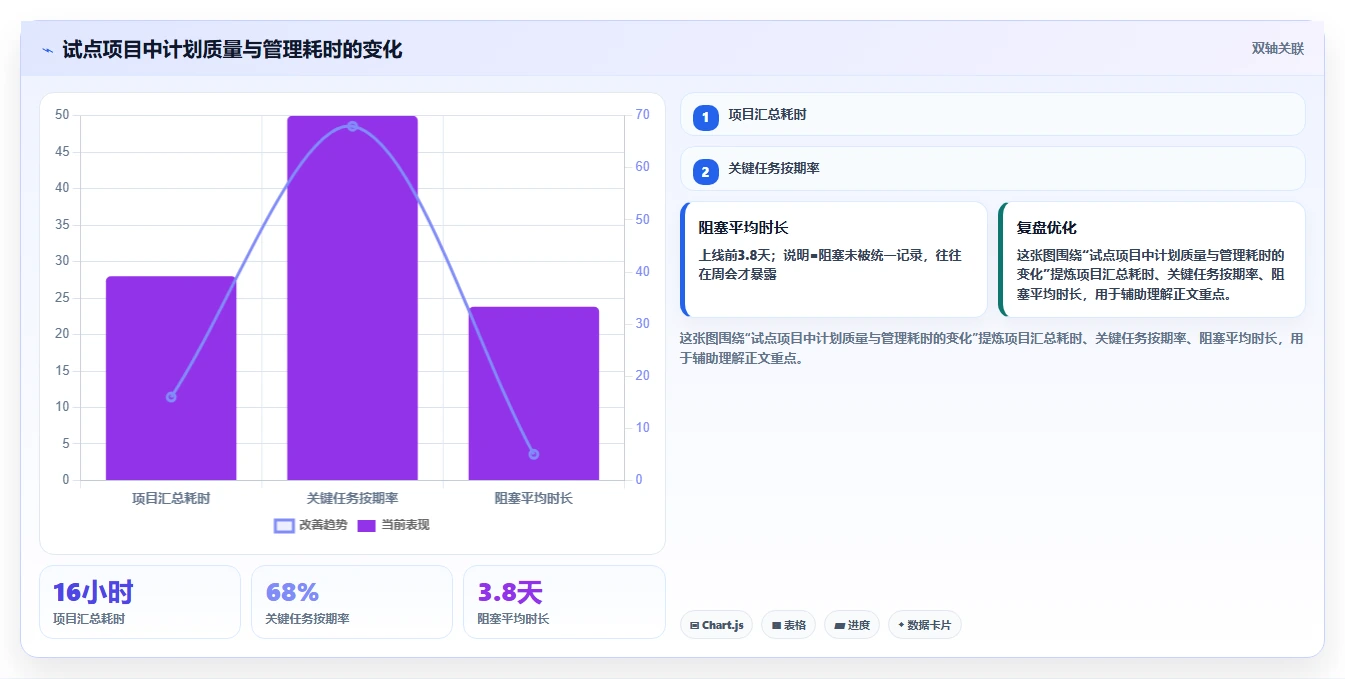Click the 数据卡片 tag

click(924, 625)
